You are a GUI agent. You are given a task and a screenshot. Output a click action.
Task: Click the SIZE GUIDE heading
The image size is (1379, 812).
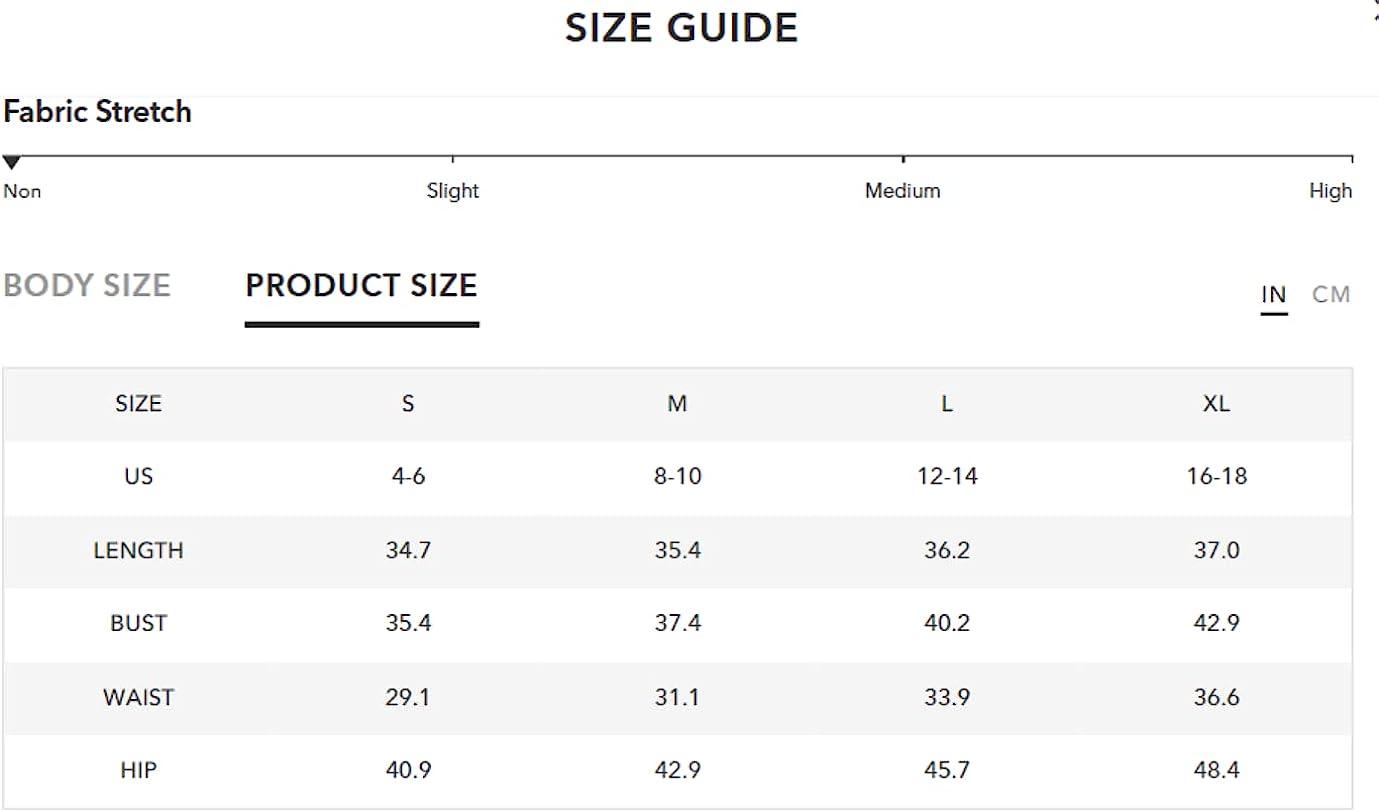[x=682, y=28]
